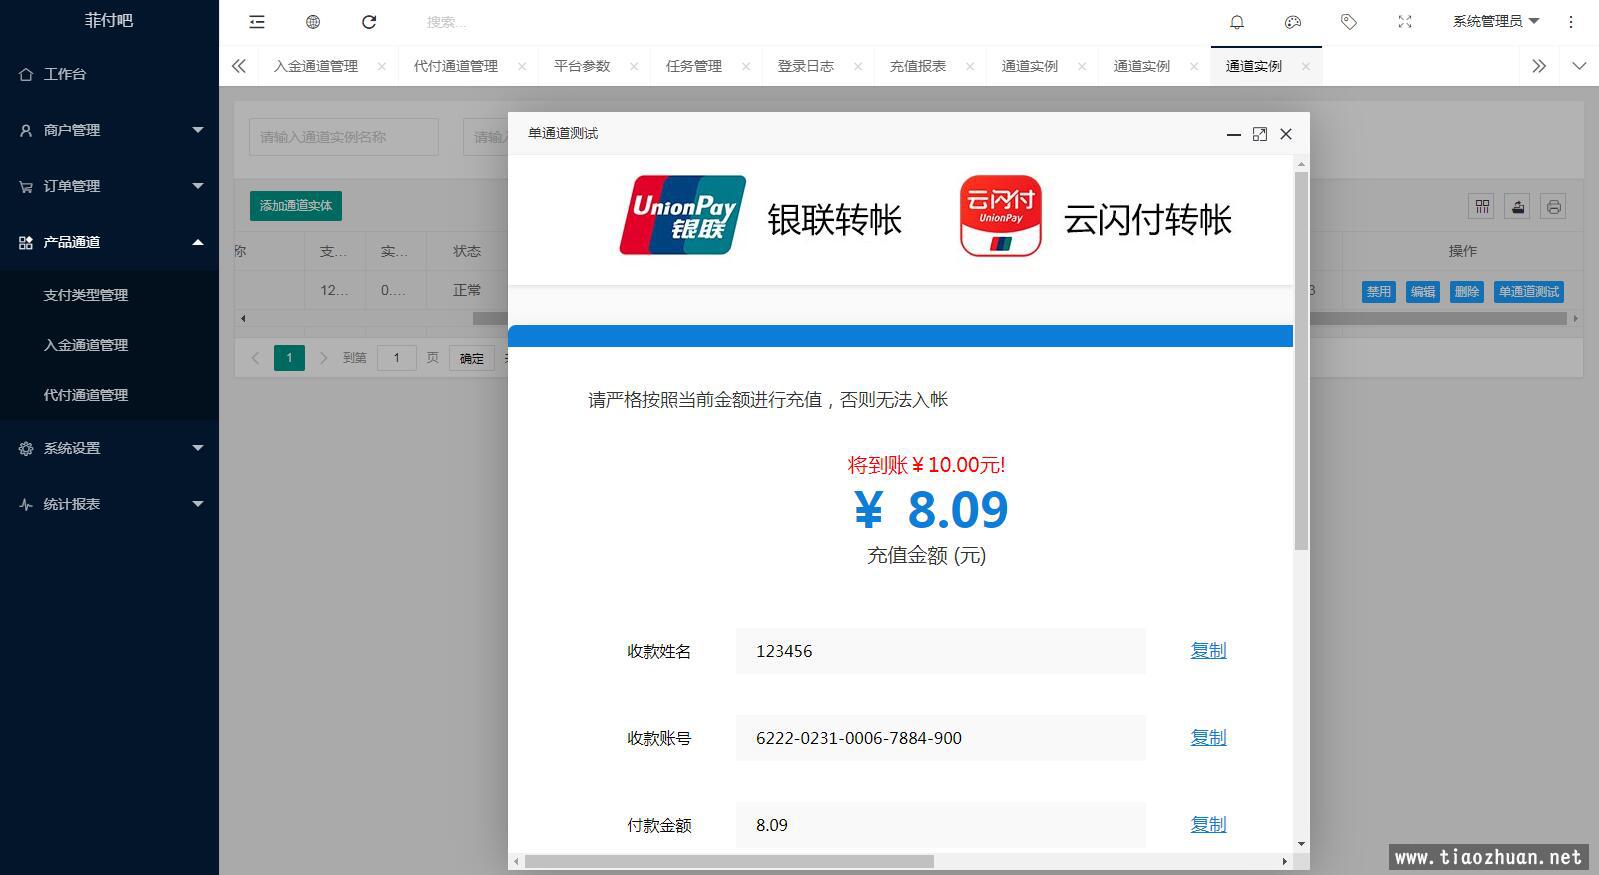Open the table column filter icon

(1482, 206)
